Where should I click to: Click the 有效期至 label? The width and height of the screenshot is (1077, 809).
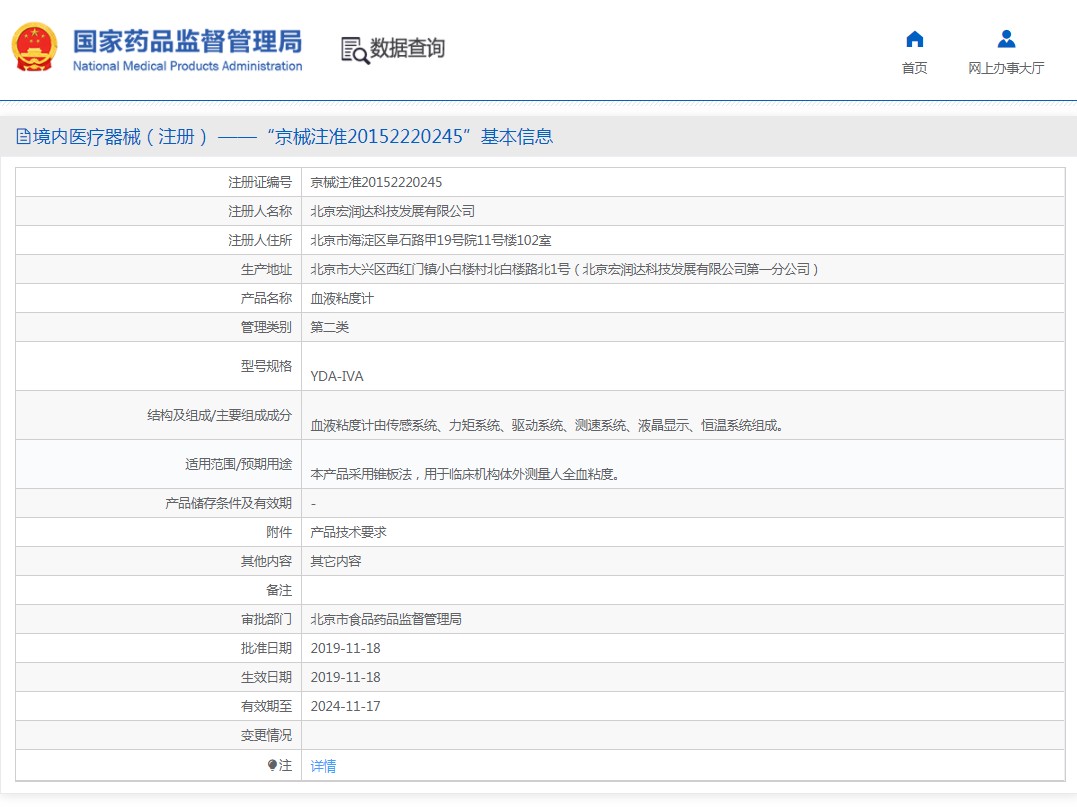(267, 706)
